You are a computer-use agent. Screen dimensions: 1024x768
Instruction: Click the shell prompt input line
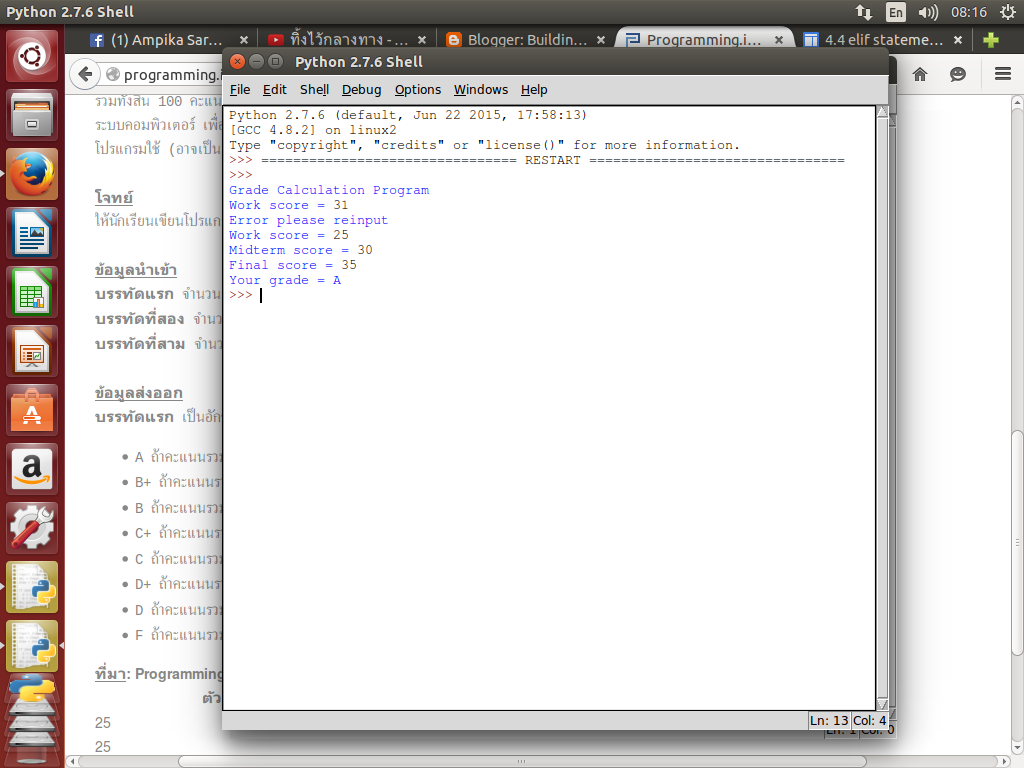[x=550, y=295]
